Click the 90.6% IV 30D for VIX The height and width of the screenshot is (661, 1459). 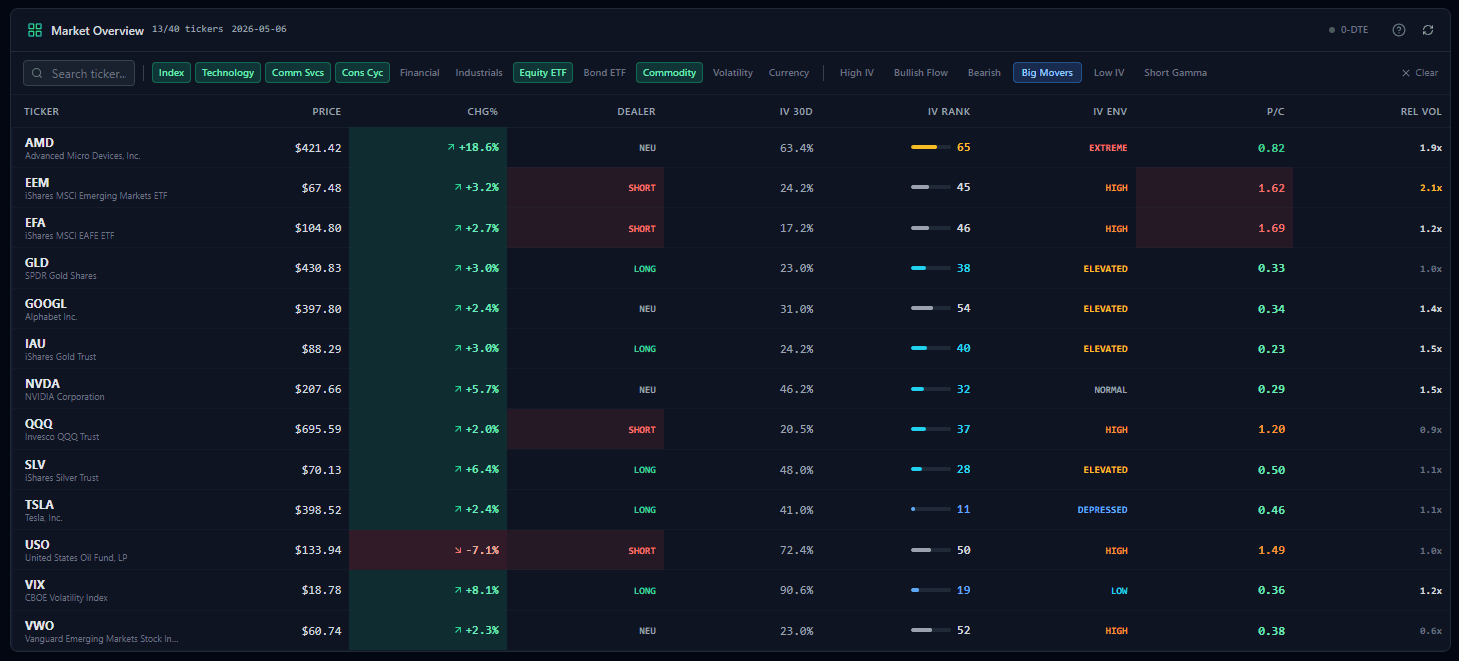point(796,590)
